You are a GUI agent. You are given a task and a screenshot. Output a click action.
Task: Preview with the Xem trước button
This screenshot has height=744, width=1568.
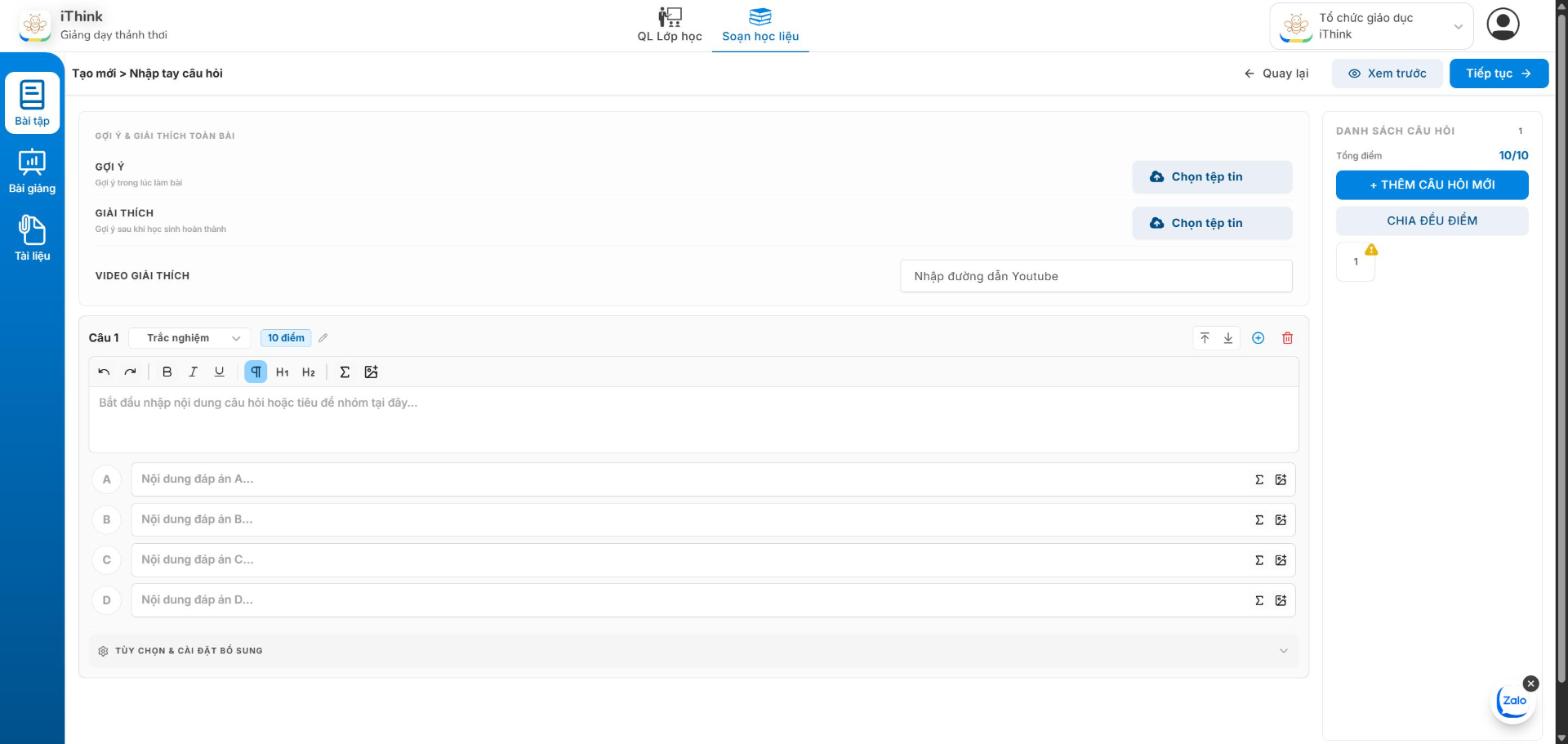click(1387, 73)
